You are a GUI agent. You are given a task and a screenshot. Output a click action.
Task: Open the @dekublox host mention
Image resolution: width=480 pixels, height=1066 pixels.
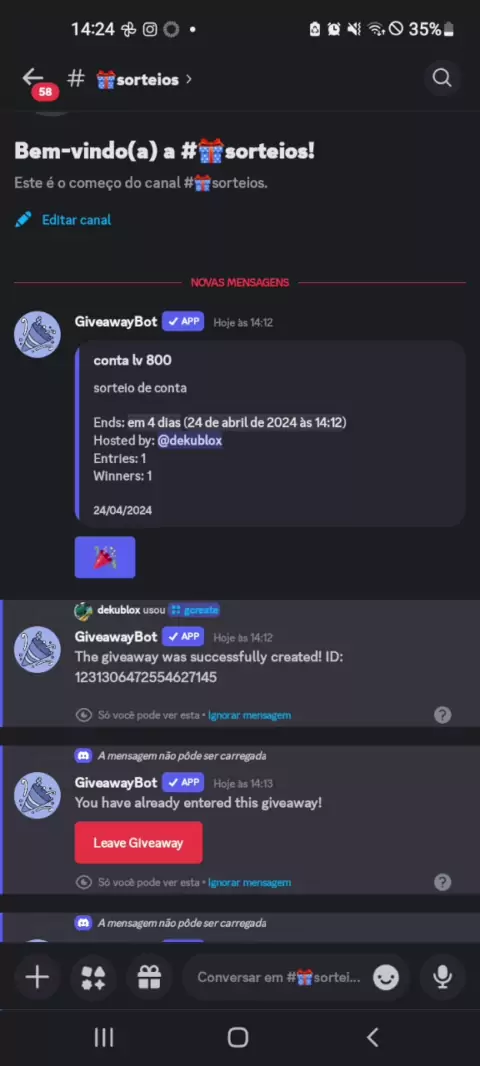pyautogui.click(x=190, y=441)
